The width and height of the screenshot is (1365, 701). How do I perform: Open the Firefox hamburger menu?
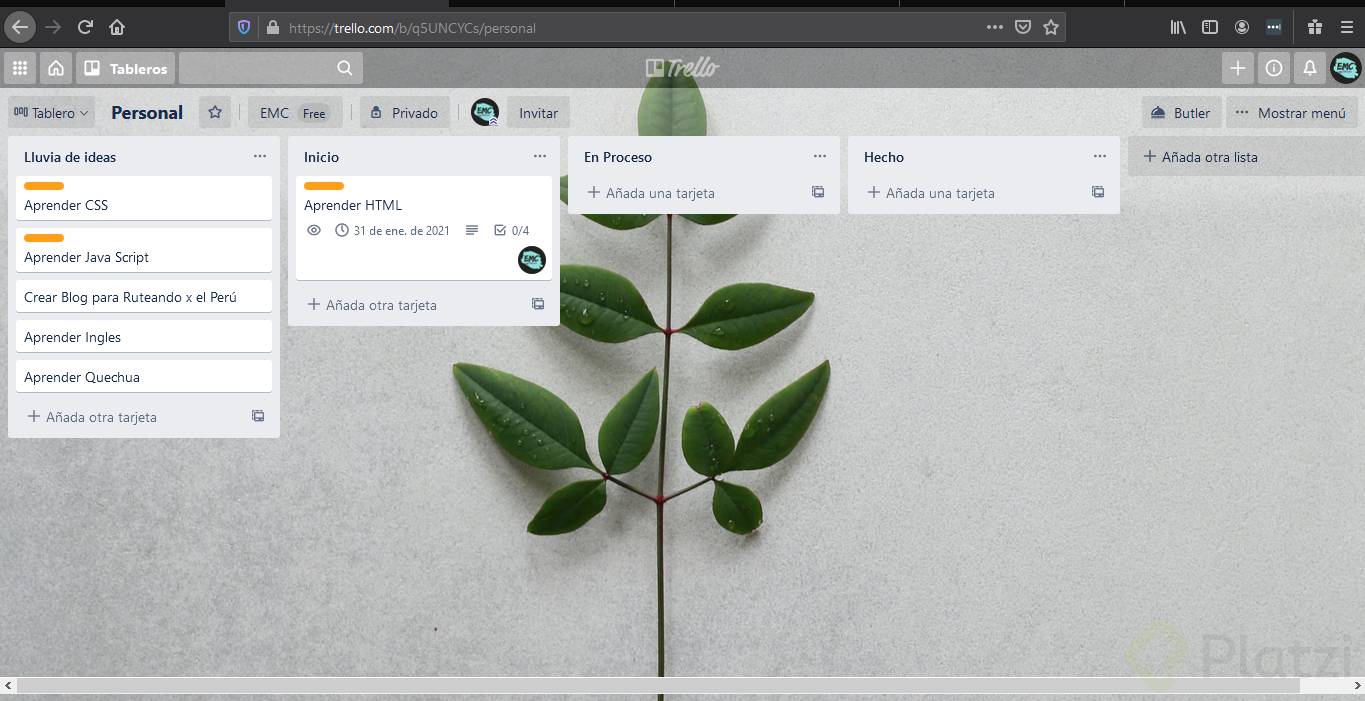[x=1346, y=27]
